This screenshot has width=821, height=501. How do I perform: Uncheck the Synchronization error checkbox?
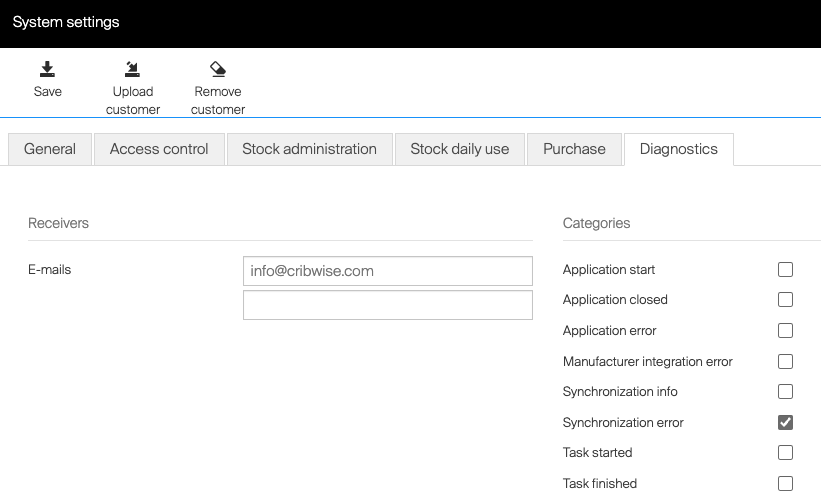coord(785,422)
